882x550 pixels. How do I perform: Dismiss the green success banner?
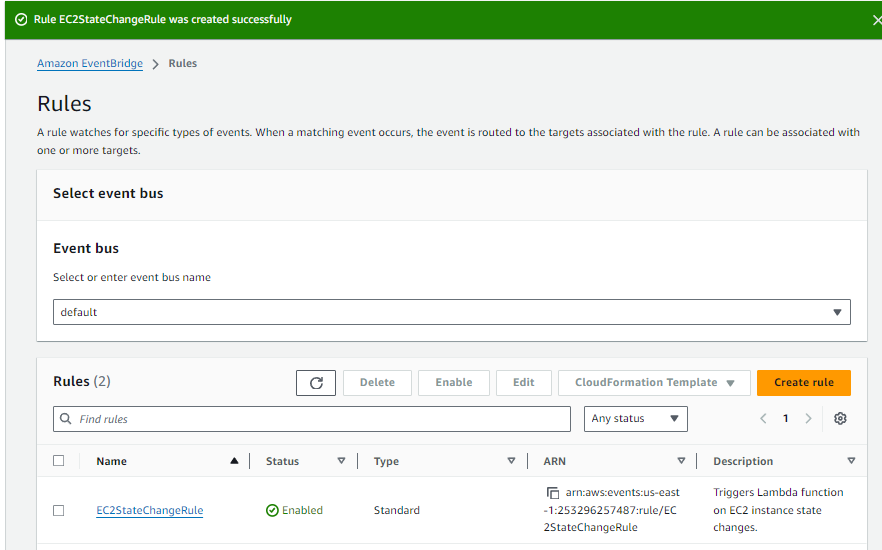coord(876,20)
